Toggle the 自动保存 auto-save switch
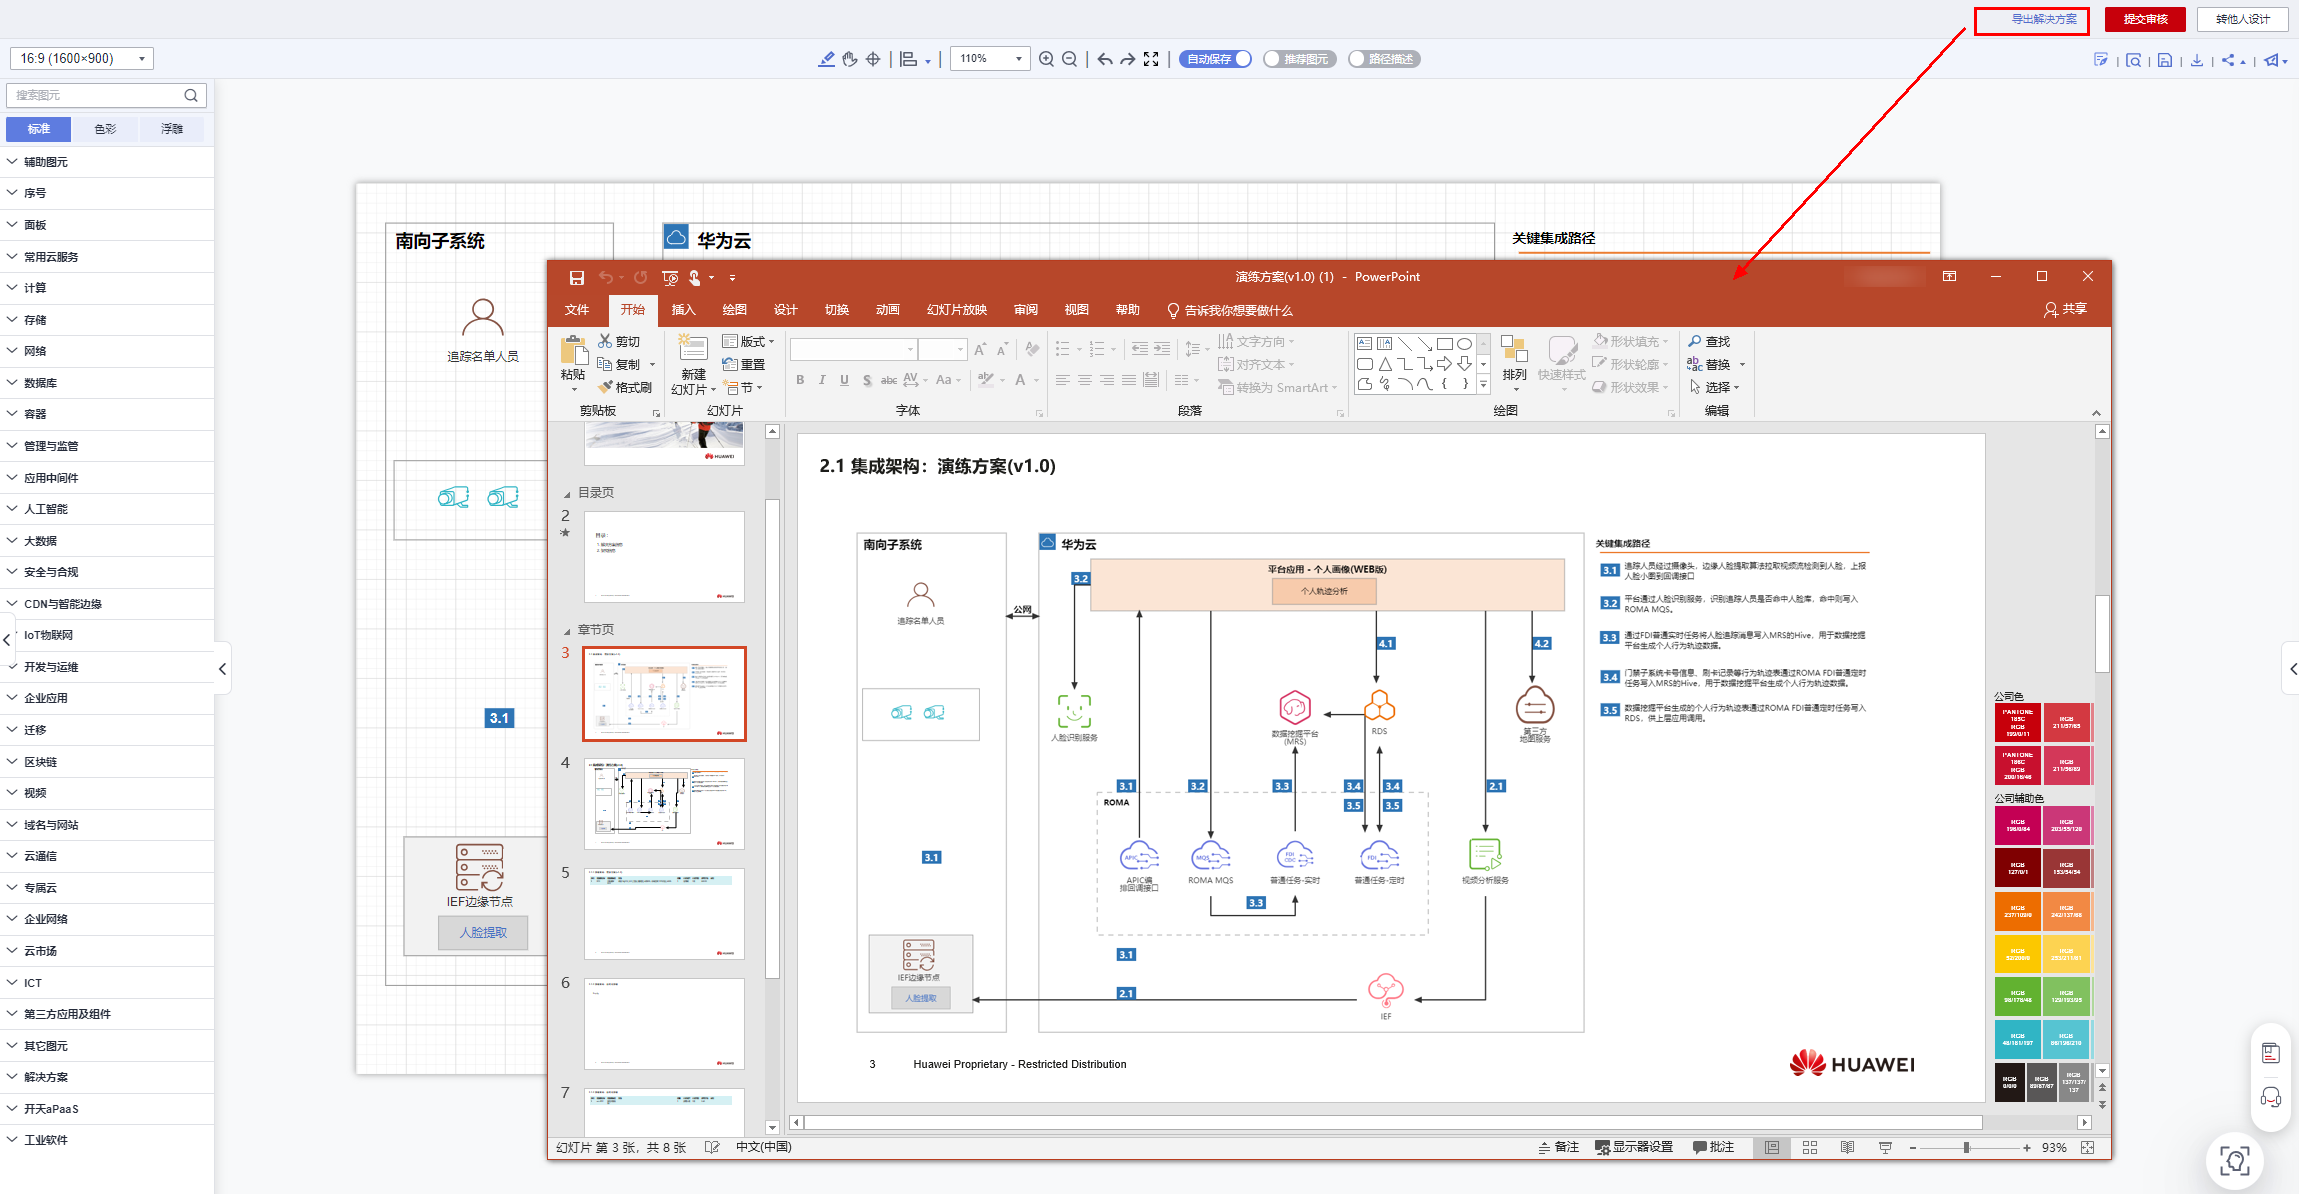This screenshot has height=1194, width=2299. coord(1215,59)
